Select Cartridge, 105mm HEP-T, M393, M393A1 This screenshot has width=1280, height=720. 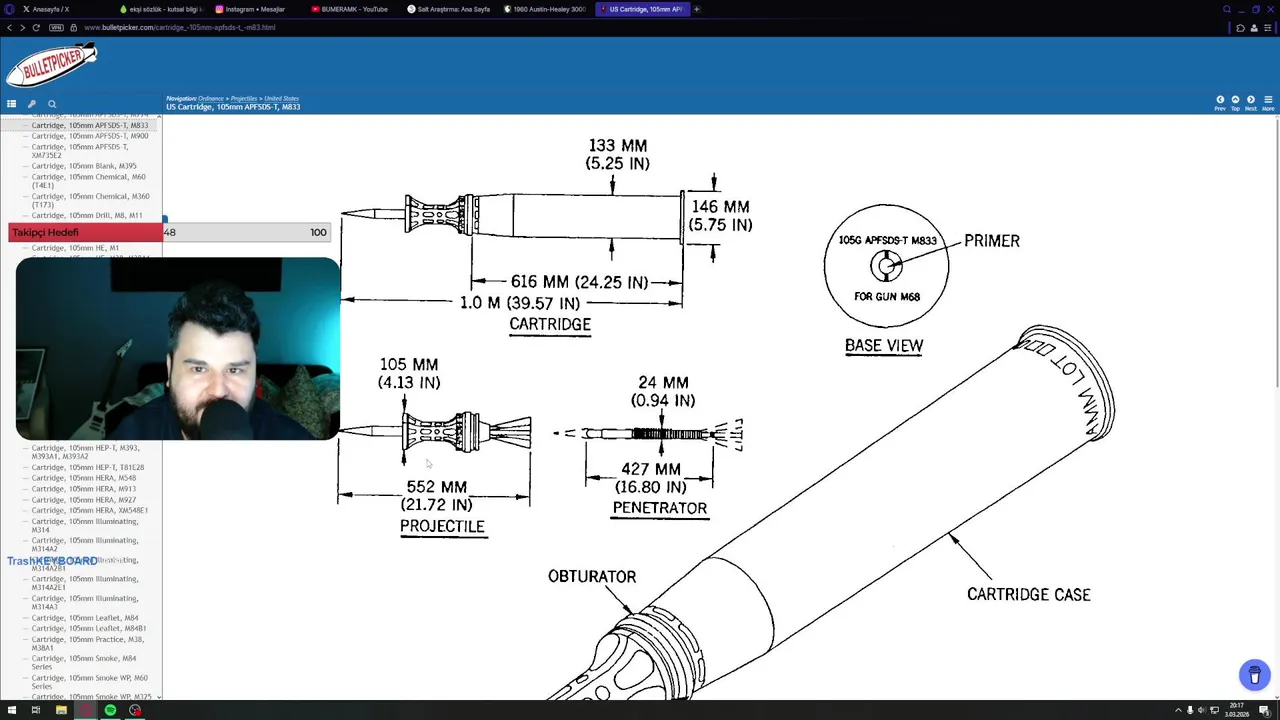[x=86, y=452]
